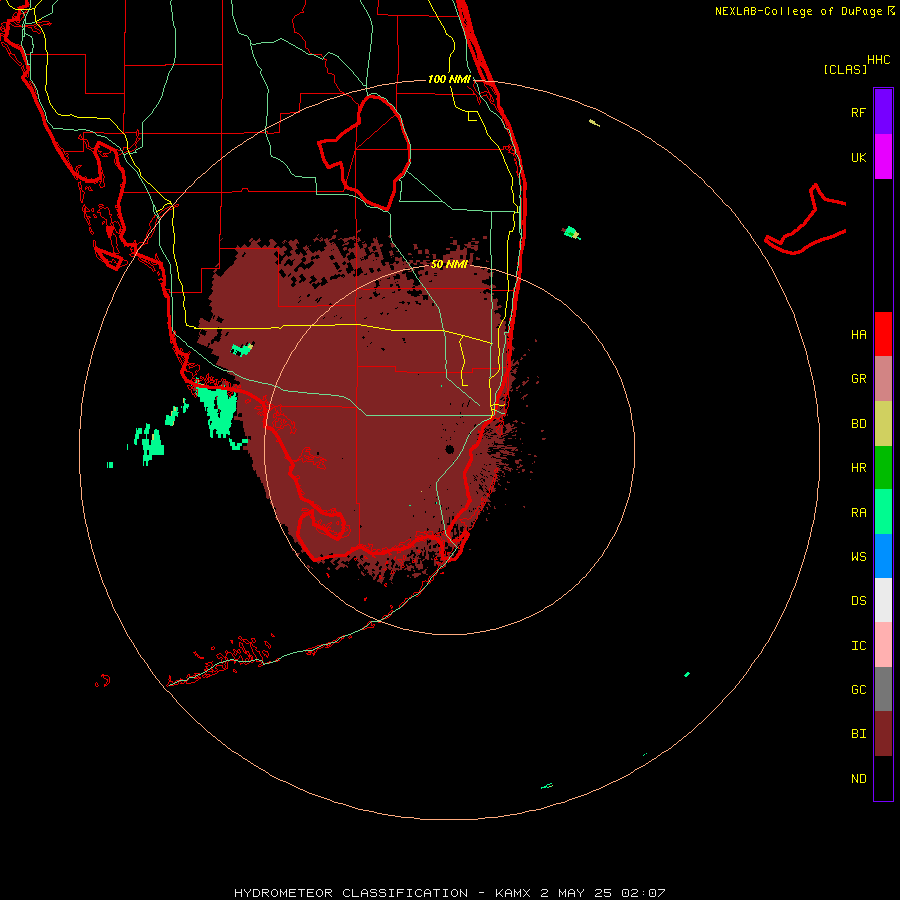Click the HR green legend swatch

point(883,468)
